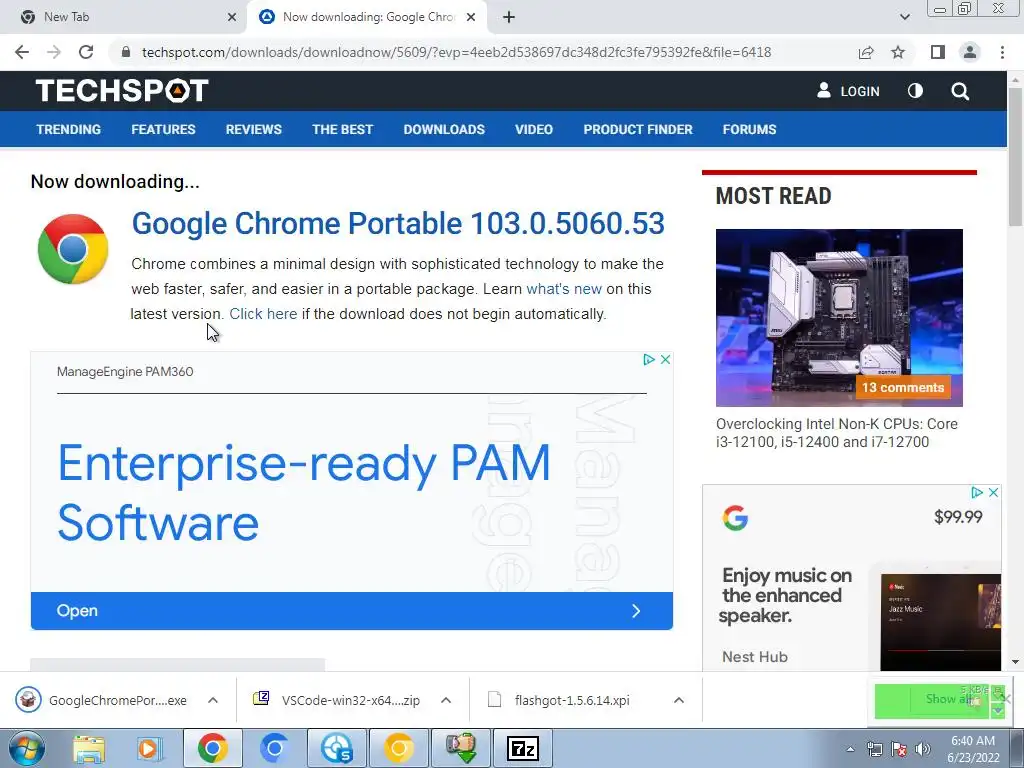
Task: Toggle dark mode contrast icon
Action: click(x=915, y=91)
